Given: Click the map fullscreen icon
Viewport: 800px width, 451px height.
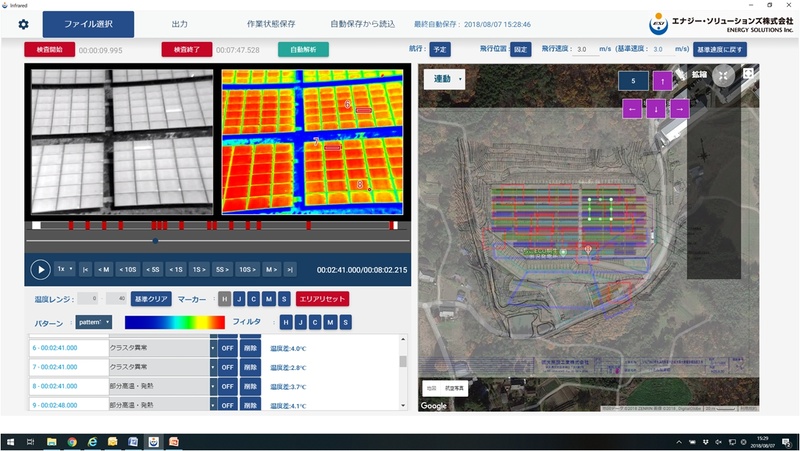Looking at the screenshot, I should click(747, 75).
